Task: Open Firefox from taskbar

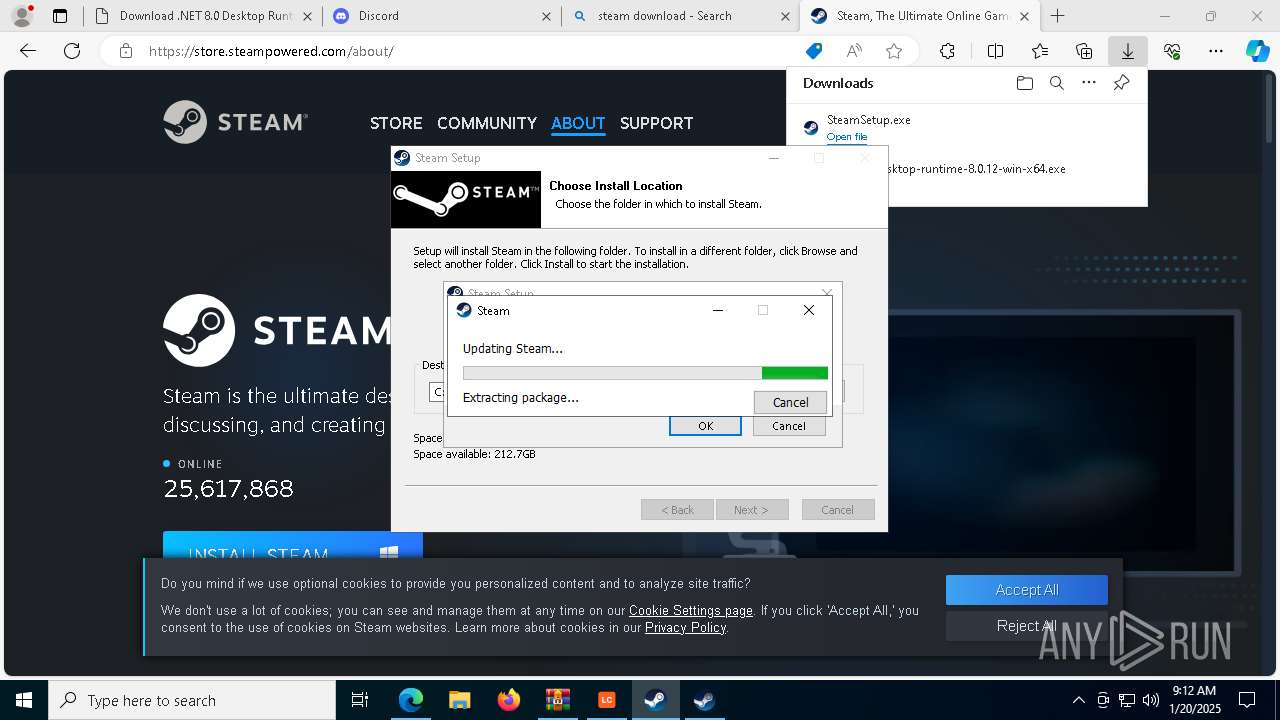Action: 508,700
